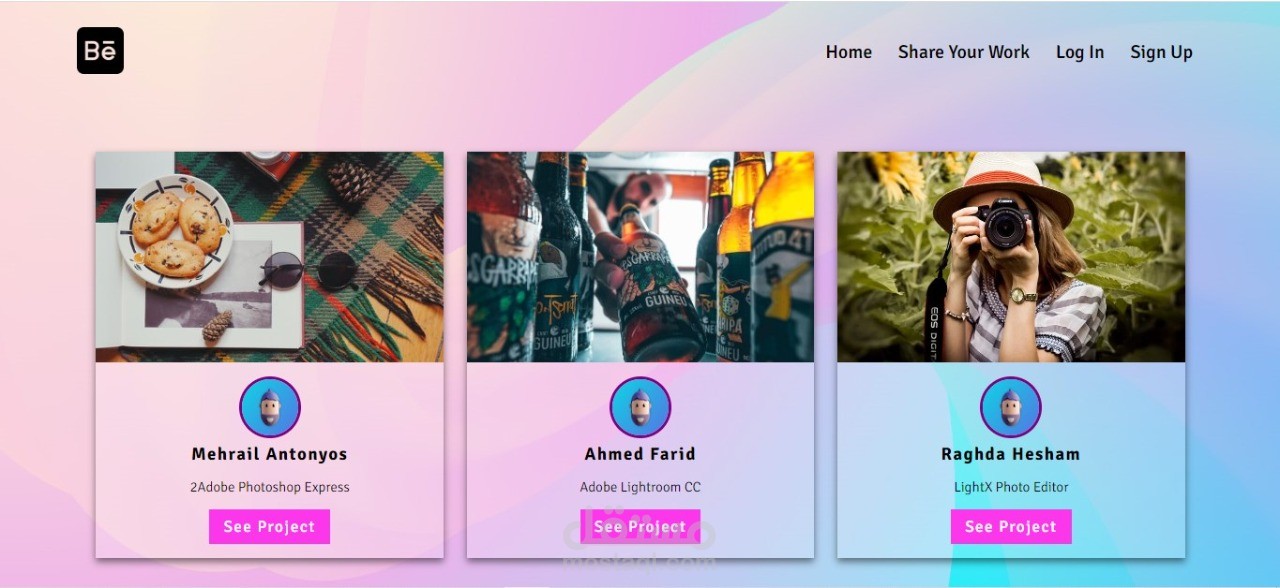Click the Adobe Lightroom CC label

(640, 487)
